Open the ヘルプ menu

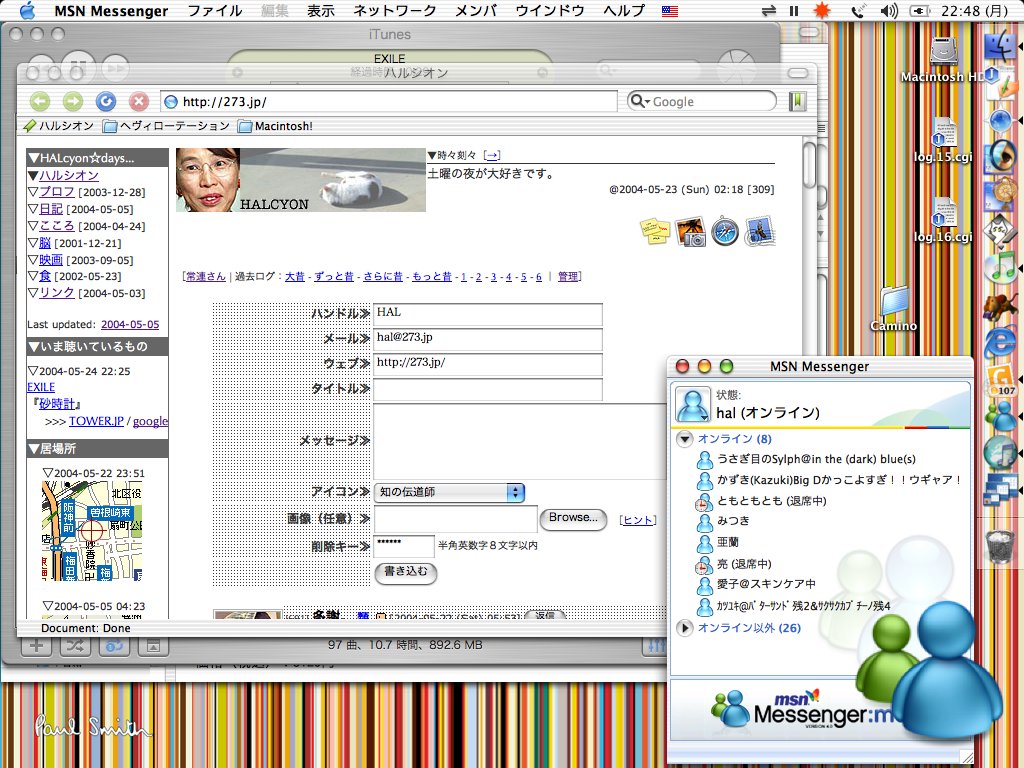624,10
